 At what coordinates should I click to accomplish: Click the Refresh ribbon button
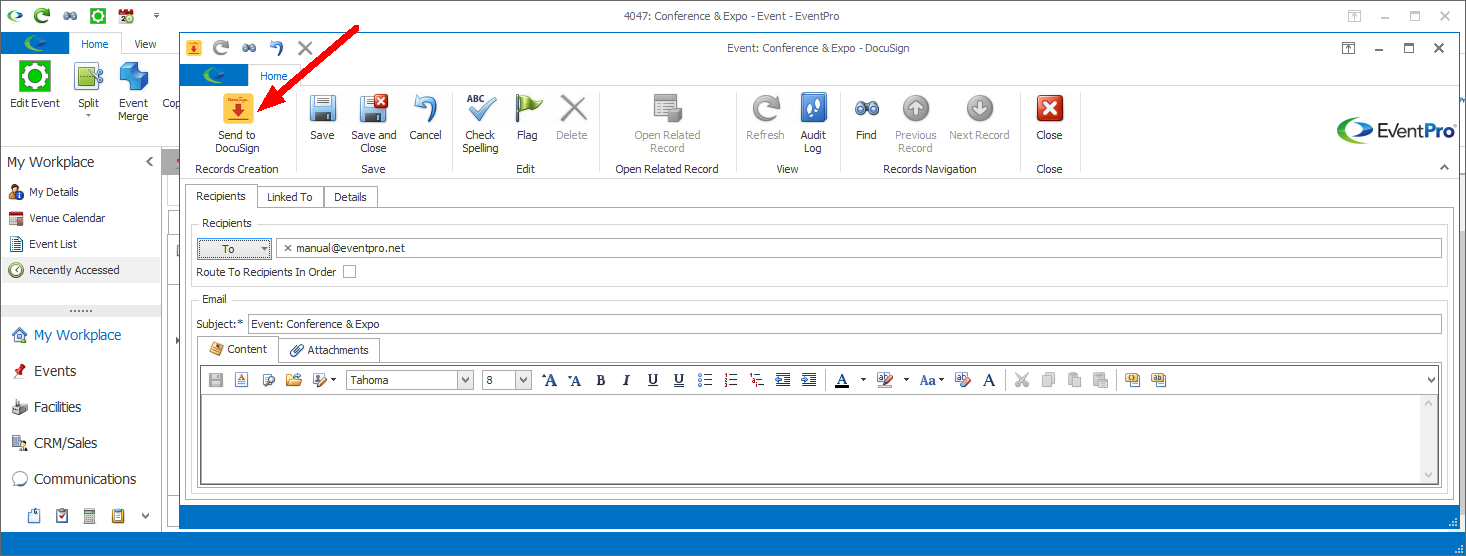click(x=765, y=118)
